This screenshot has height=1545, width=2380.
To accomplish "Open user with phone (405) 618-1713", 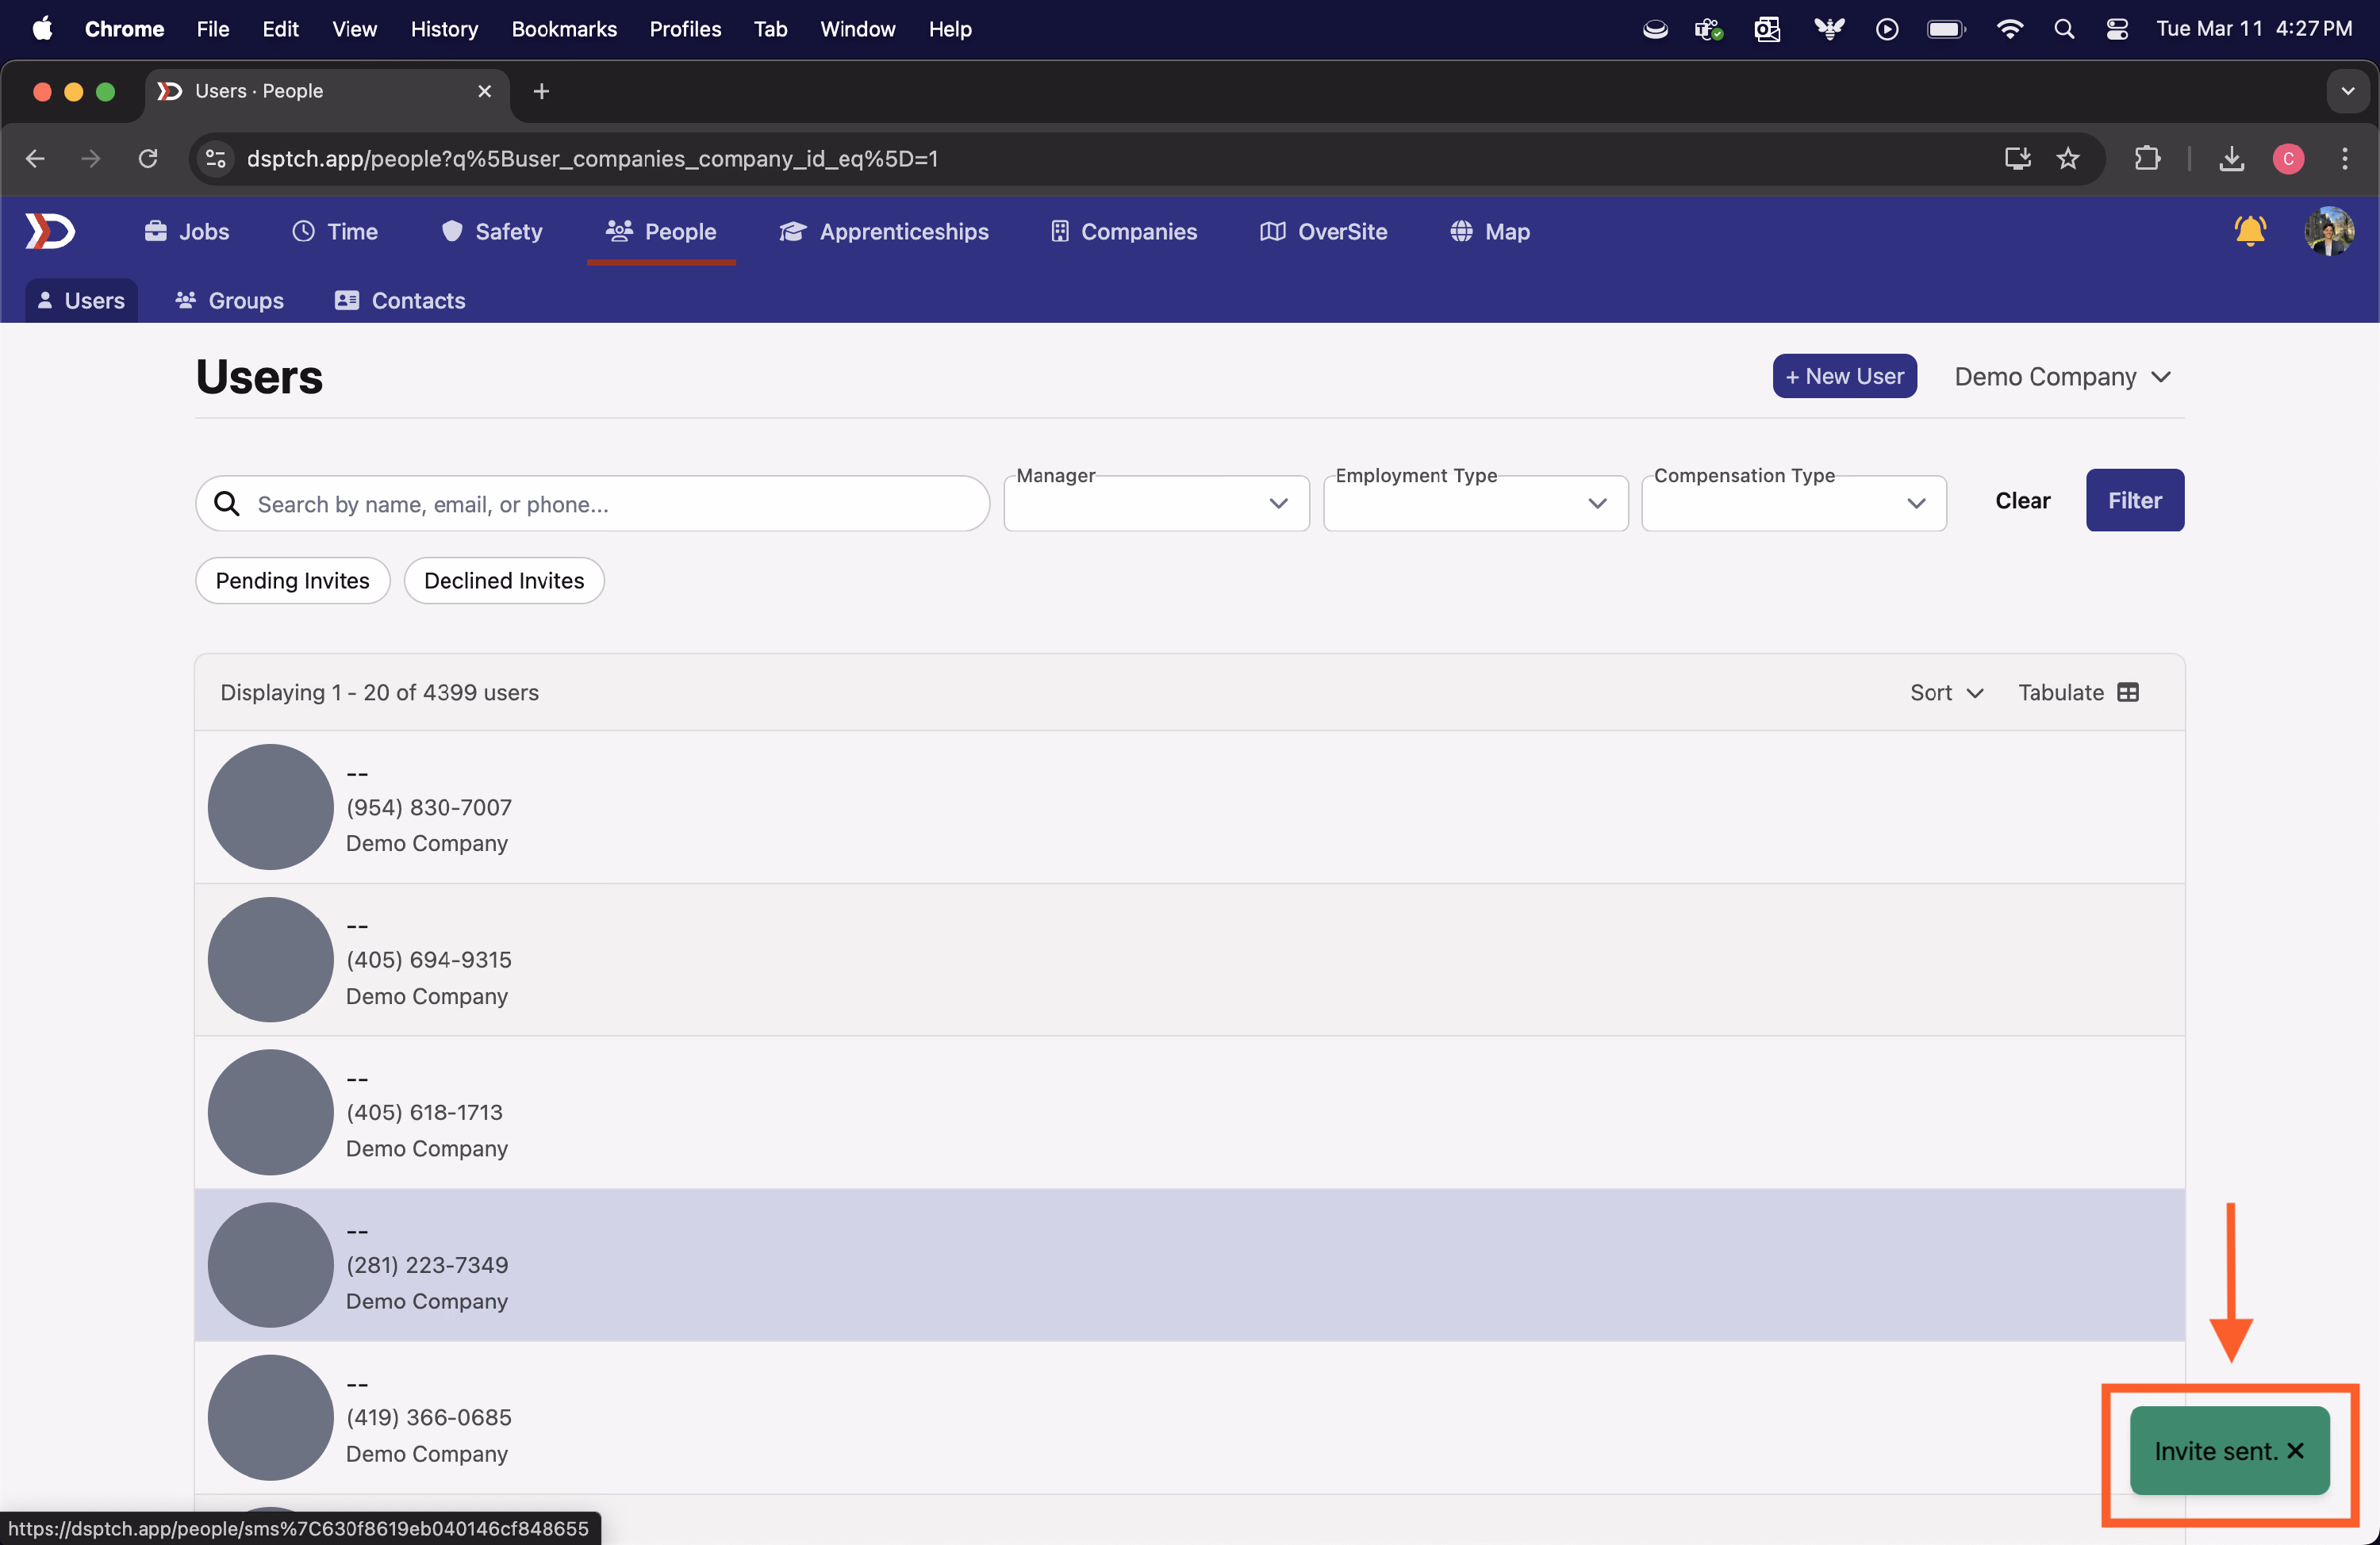I will pos(1189,1112).
